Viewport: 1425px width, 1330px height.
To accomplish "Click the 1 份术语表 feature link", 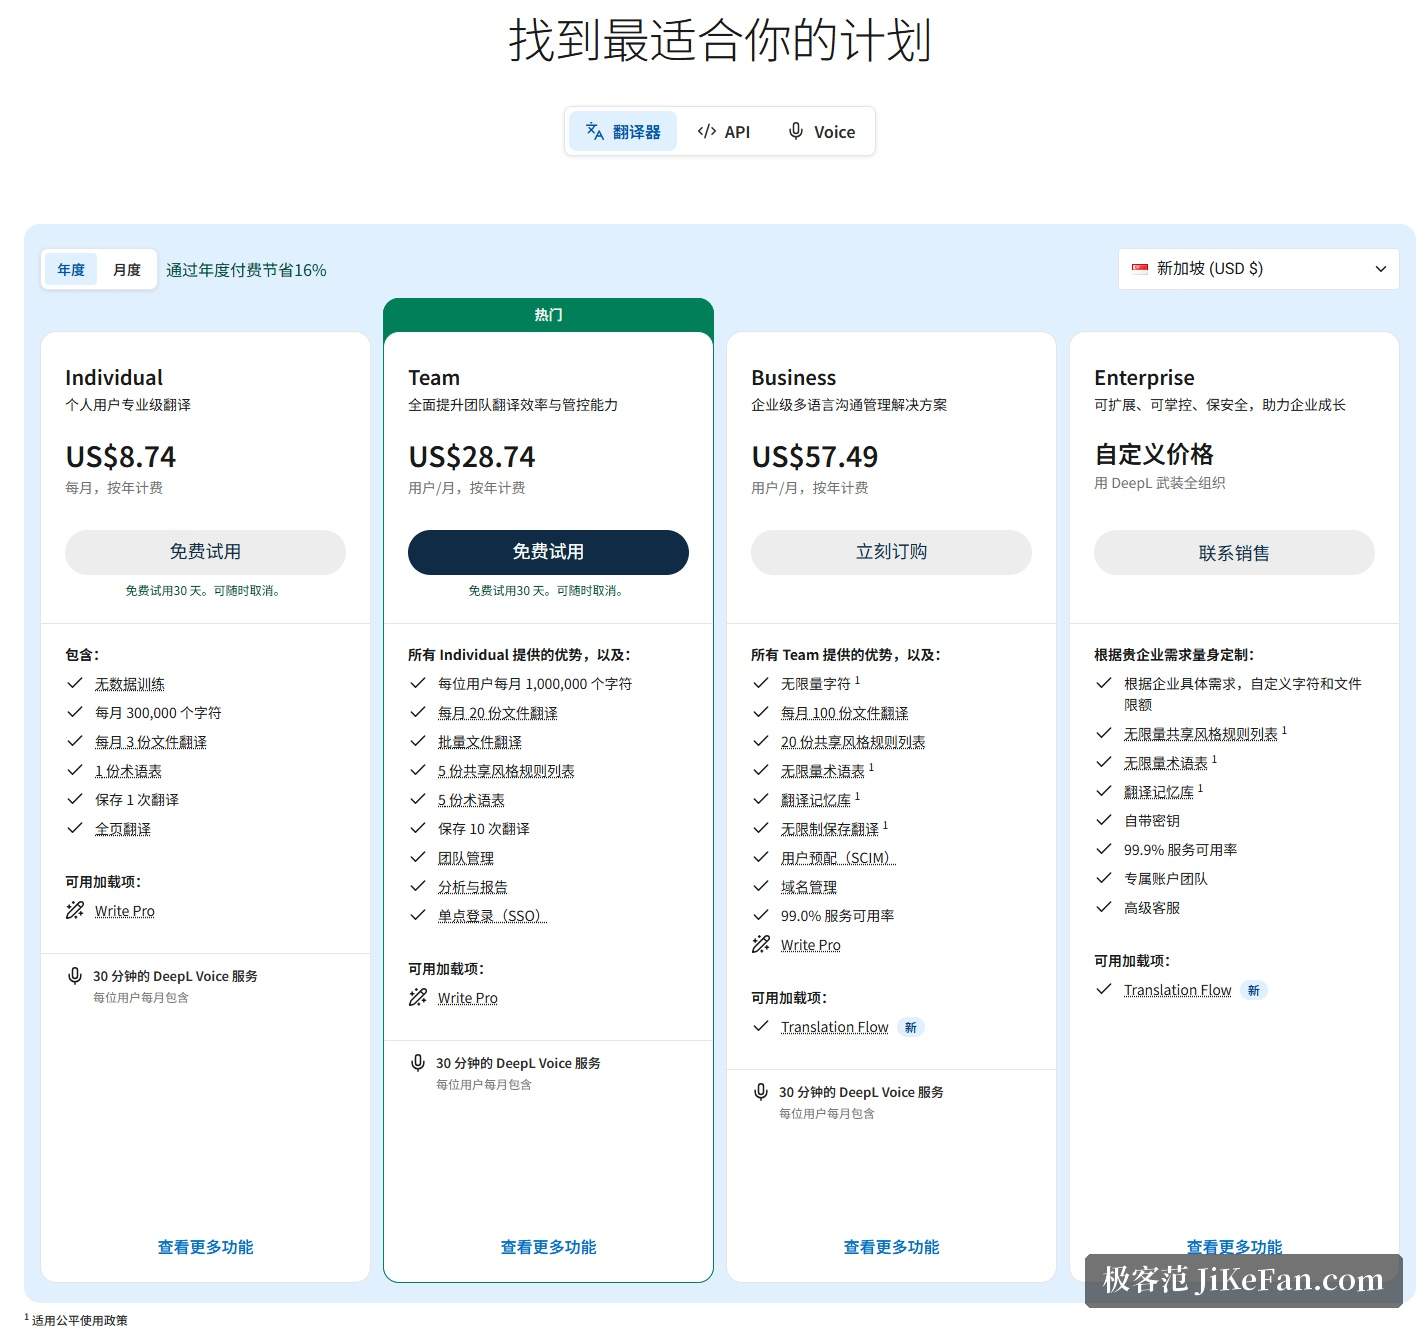I will tap(129, 771).
